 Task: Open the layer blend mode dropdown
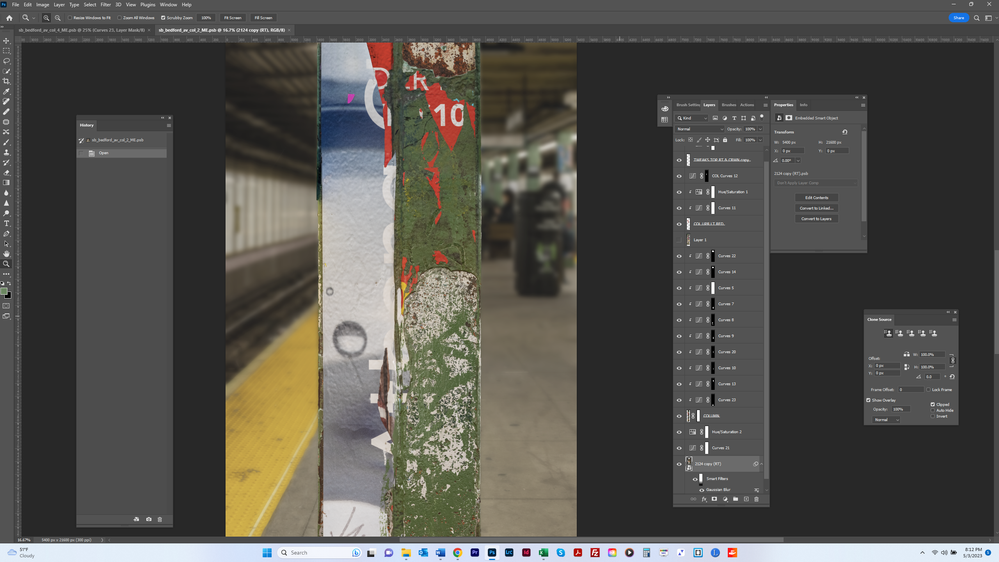coord(698,129)
